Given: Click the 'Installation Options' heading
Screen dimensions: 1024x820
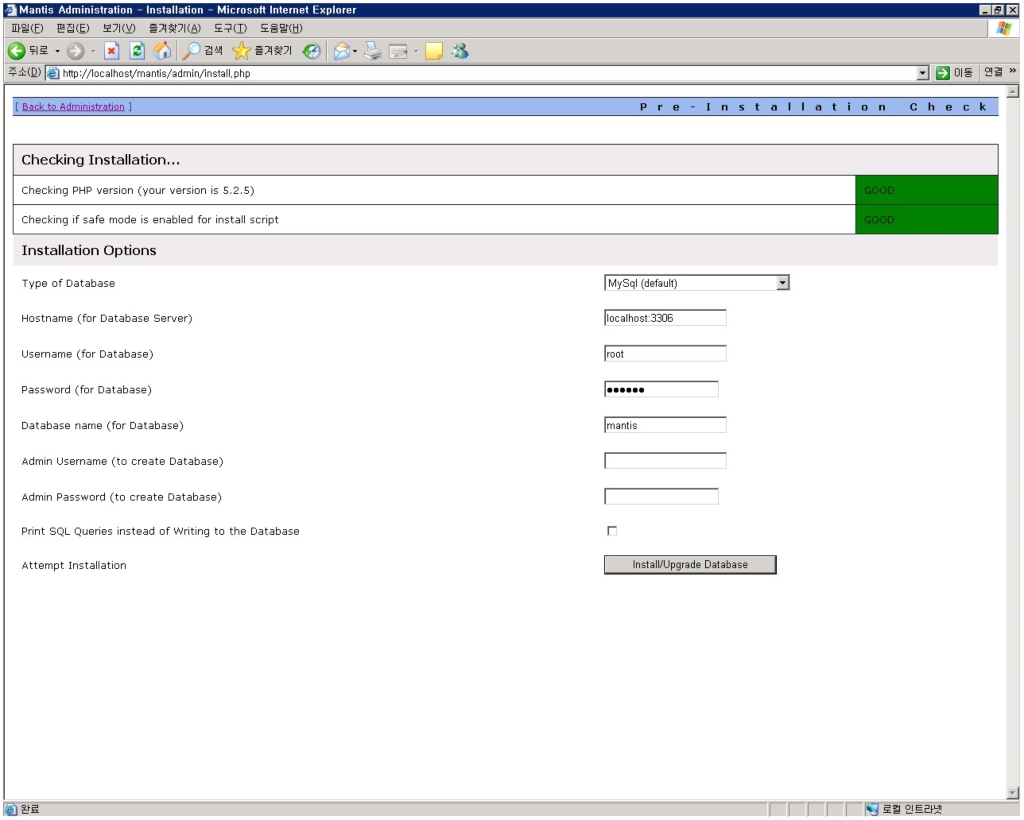Looking at the screenshot, I should (89, 251).
